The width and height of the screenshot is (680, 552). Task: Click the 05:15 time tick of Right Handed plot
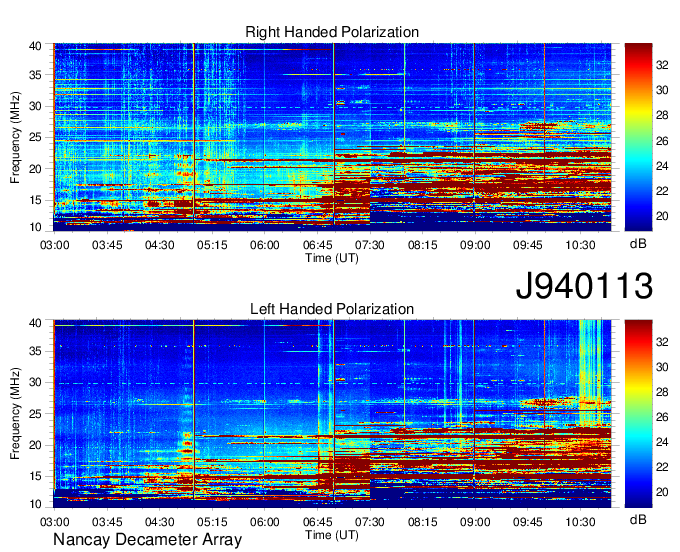tap(212, 245)
